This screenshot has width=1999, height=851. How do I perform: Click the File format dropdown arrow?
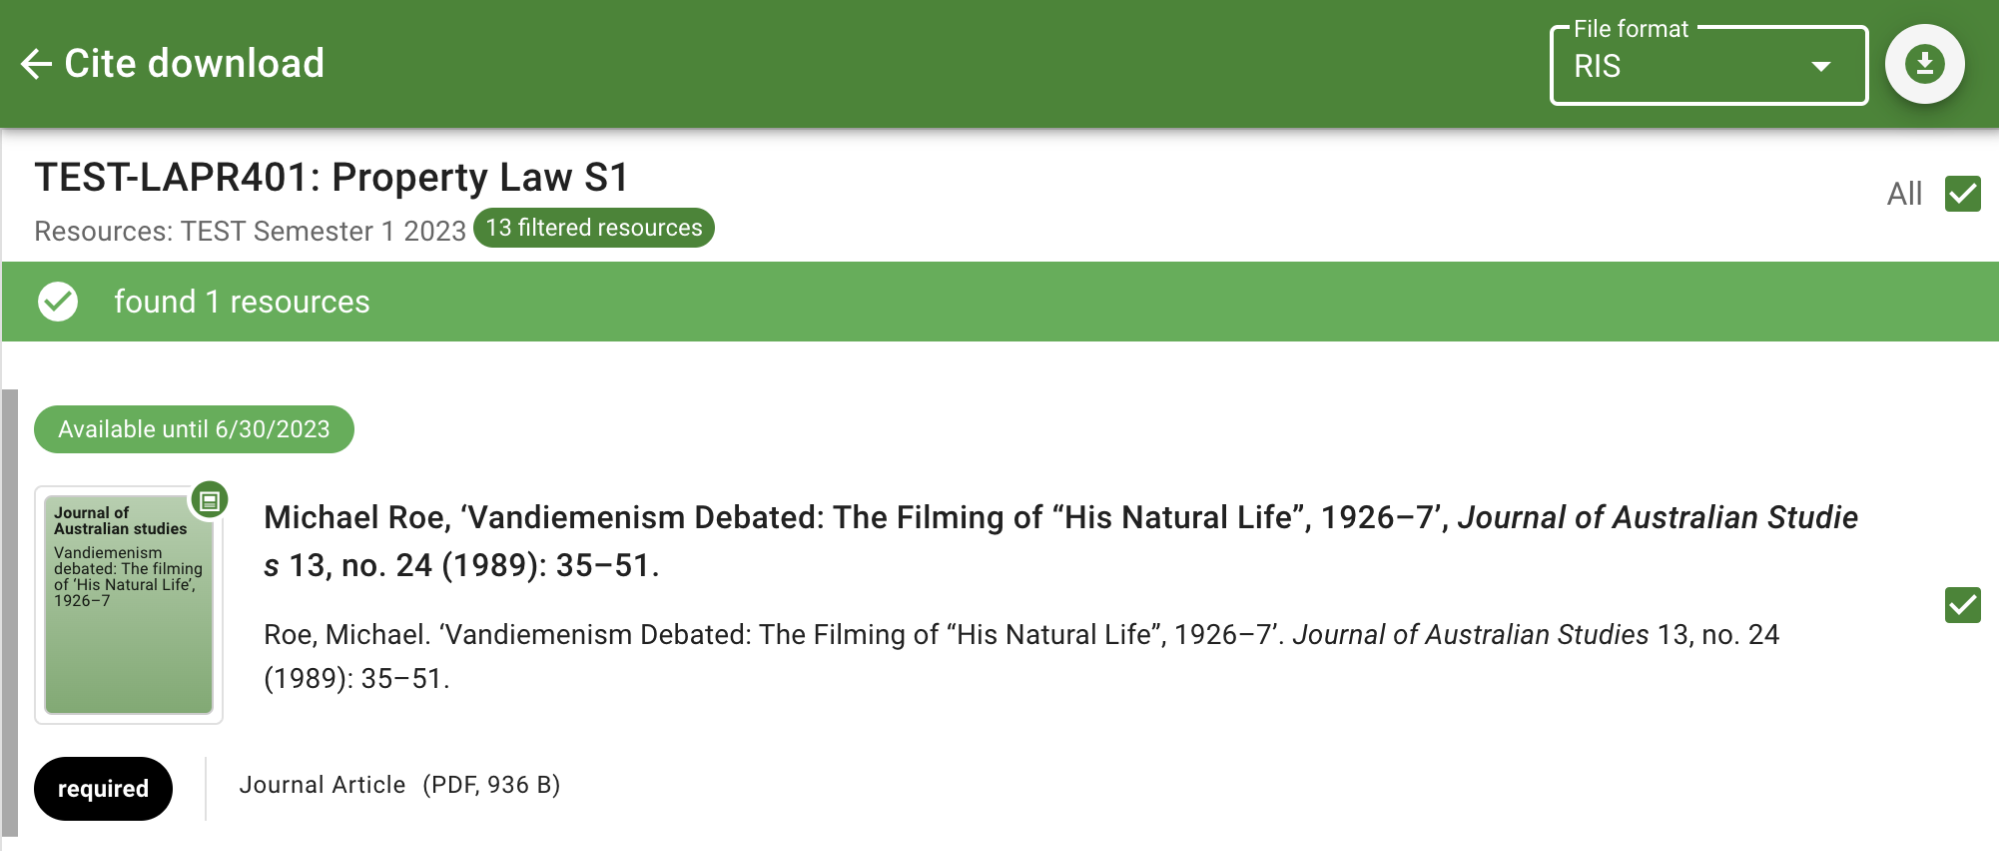[x=1821, y=66]
